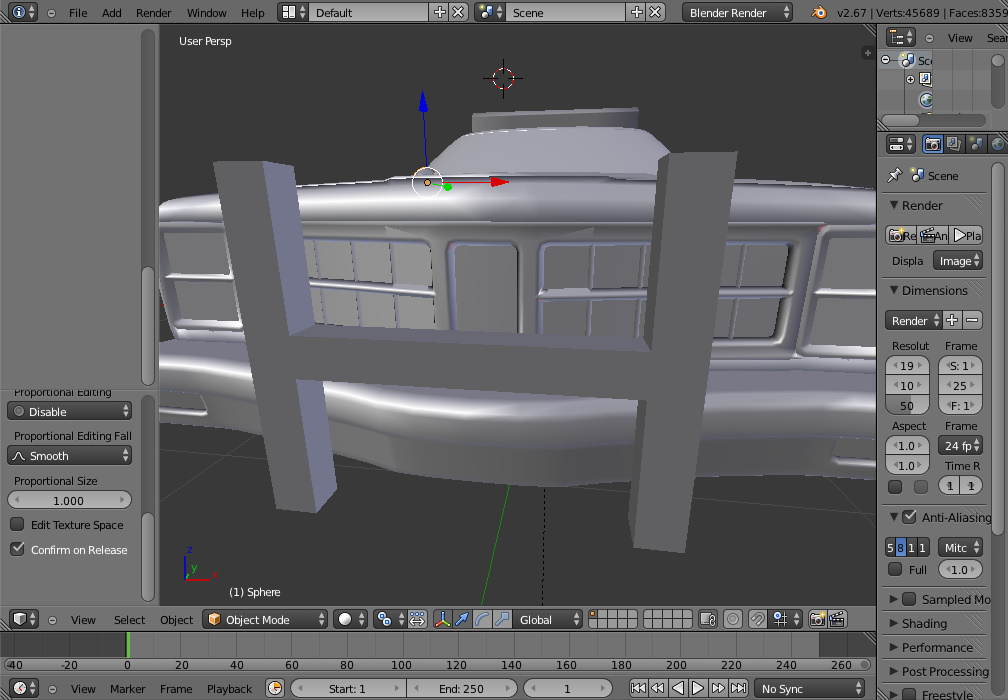Click the pin icon beside Scene
This screenshot has height=700, width=1008.
coord(894,175)
